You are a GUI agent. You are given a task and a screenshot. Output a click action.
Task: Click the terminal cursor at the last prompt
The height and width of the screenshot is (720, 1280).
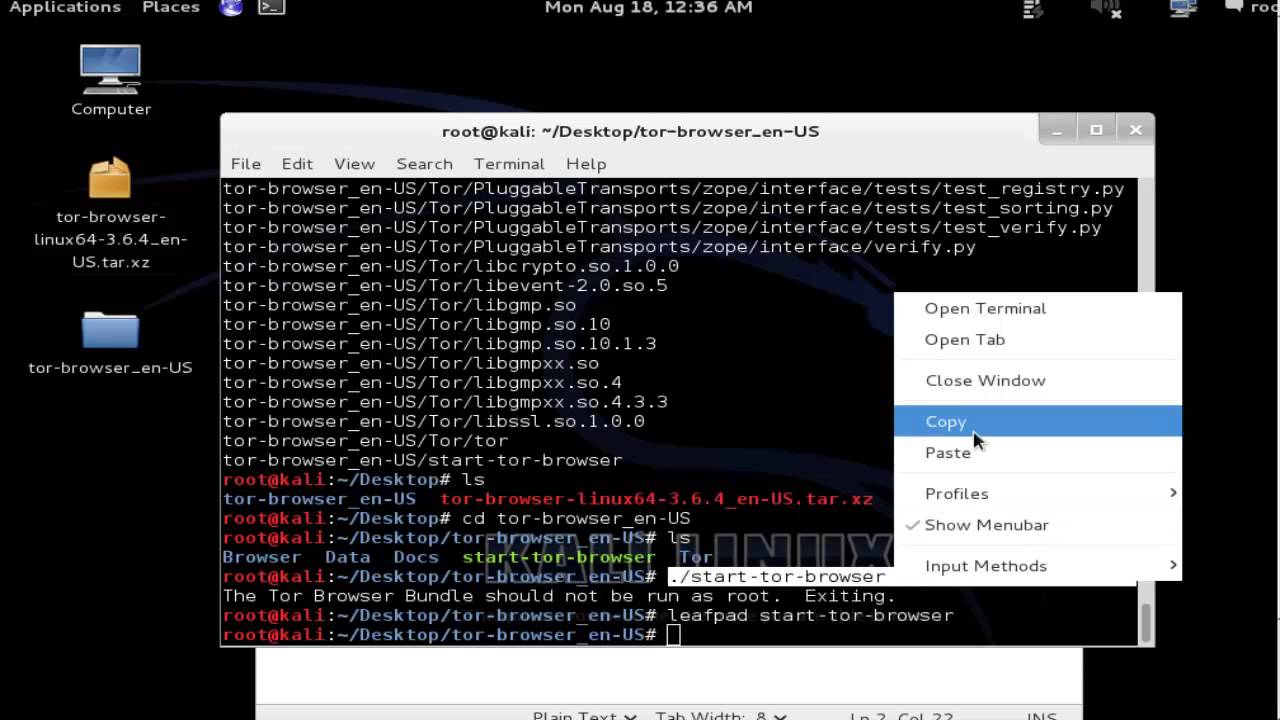(674, 635)
